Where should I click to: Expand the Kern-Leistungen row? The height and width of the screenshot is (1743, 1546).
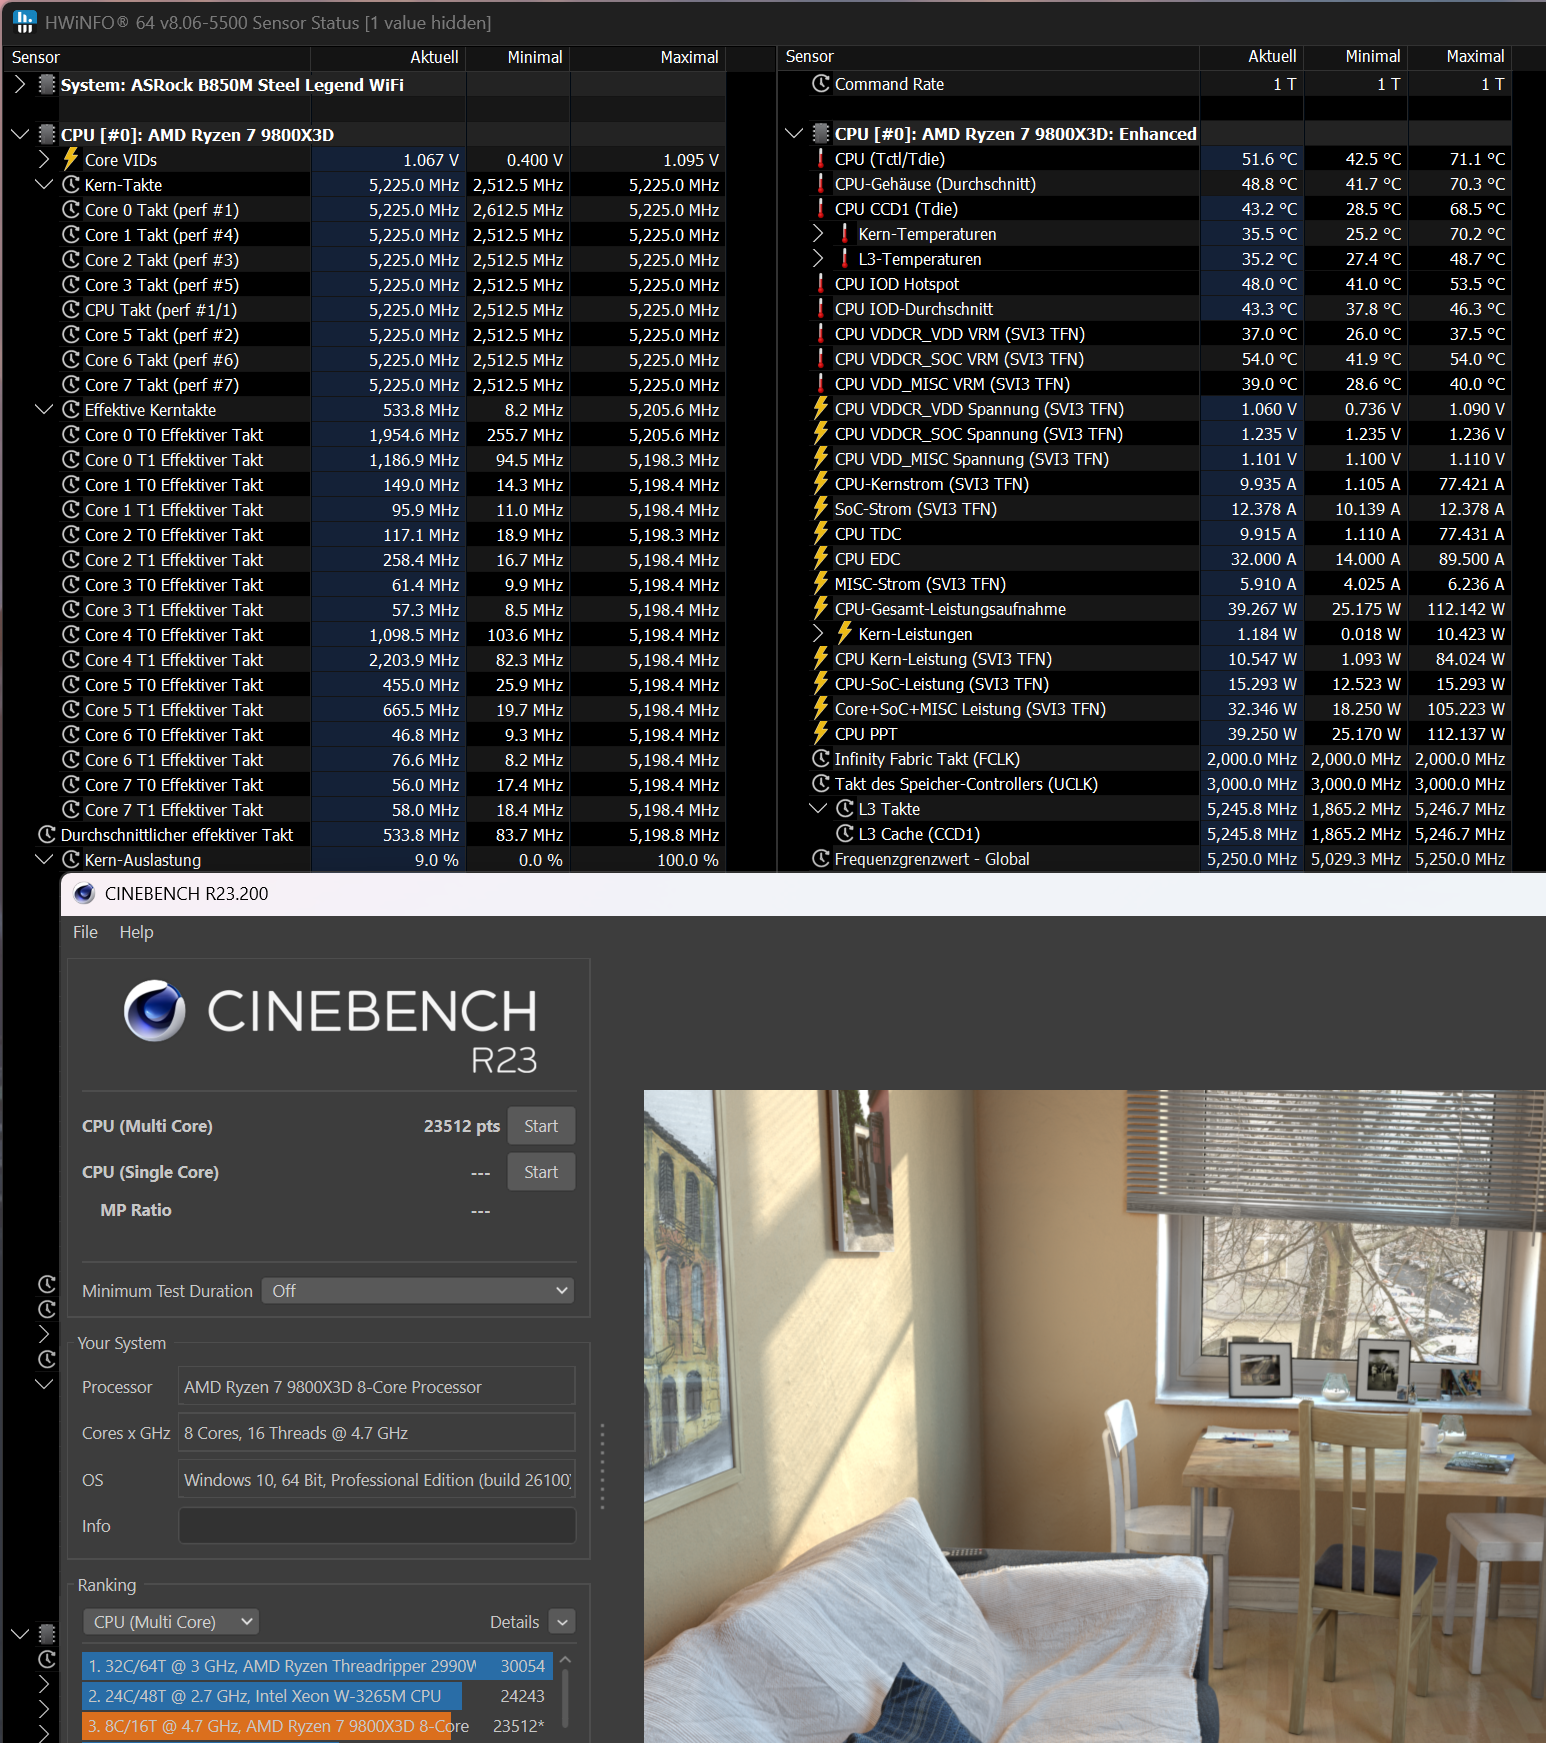[x=818, y=633]
